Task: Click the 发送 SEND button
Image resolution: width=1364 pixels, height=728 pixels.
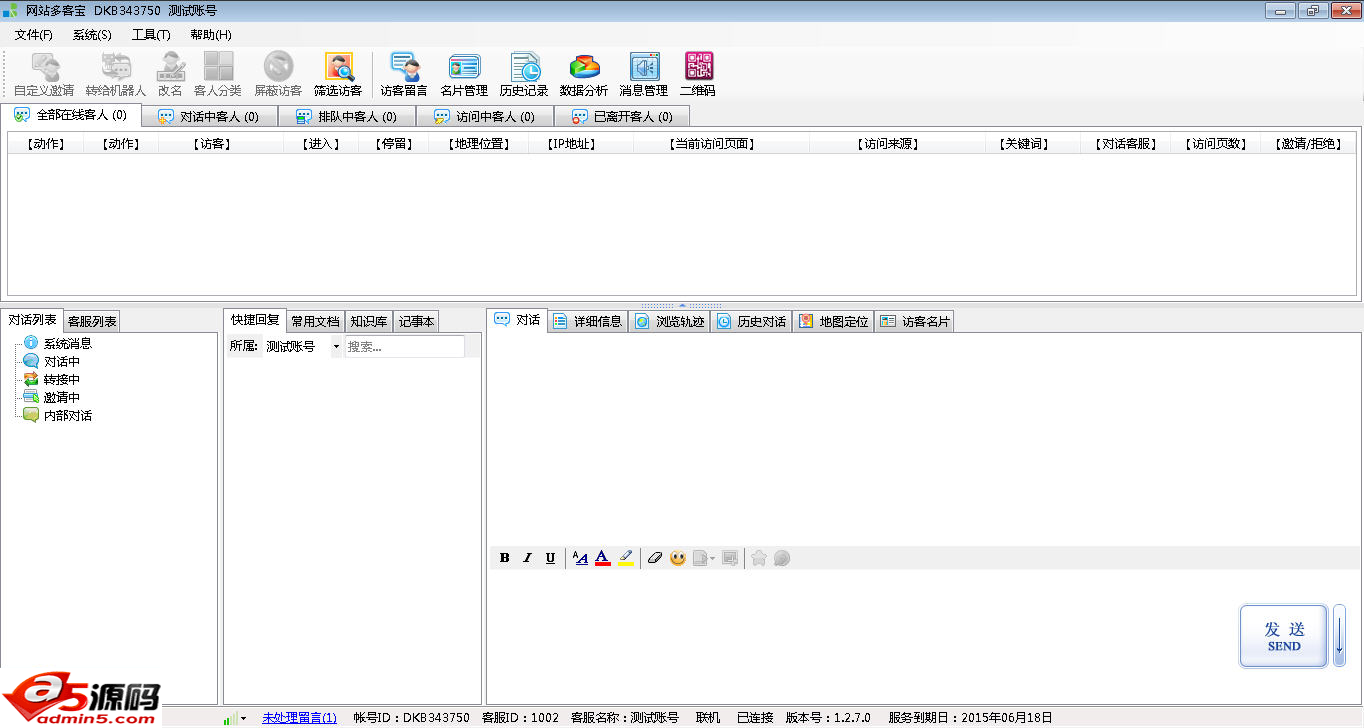Action: [1284, 636]
